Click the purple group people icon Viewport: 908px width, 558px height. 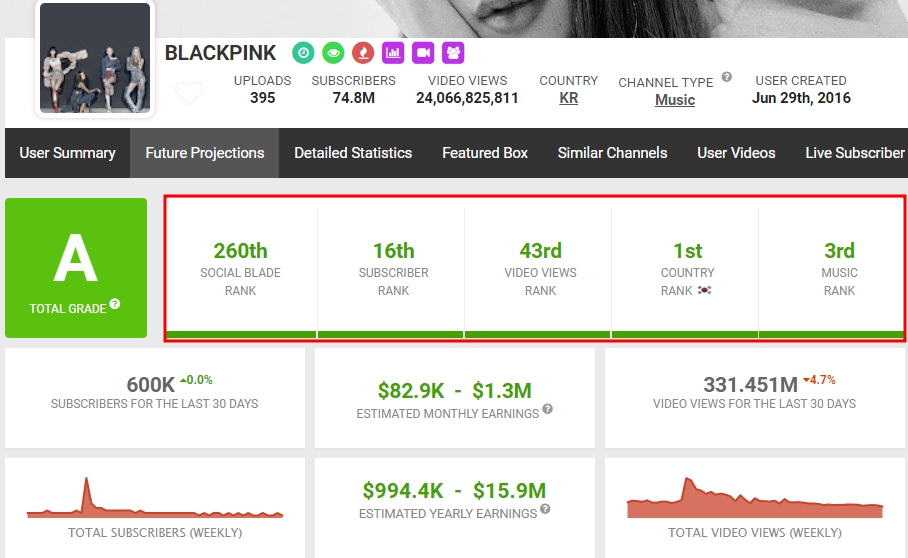pos(453,53)
